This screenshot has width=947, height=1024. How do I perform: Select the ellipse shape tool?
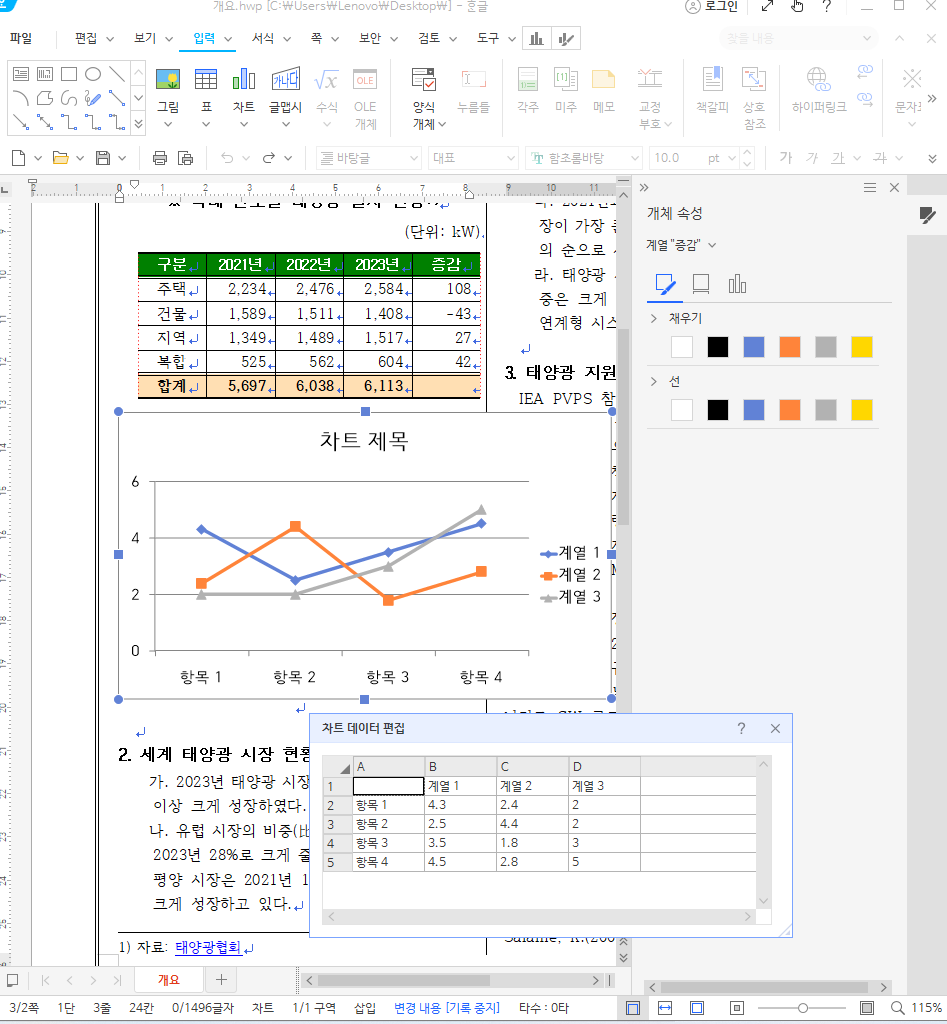[93, 74]
